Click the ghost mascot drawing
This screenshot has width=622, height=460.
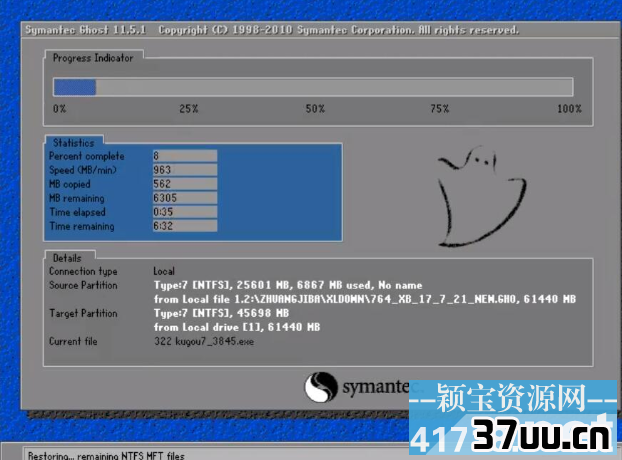[482, 196]
